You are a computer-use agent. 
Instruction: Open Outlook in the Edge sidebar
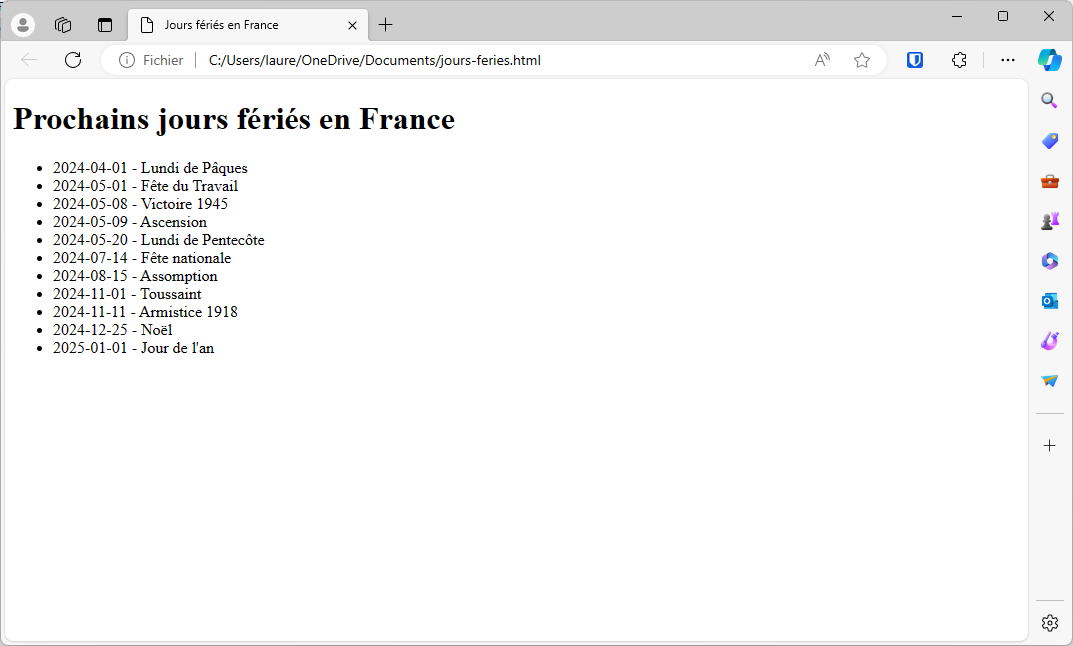point(1049,301)
